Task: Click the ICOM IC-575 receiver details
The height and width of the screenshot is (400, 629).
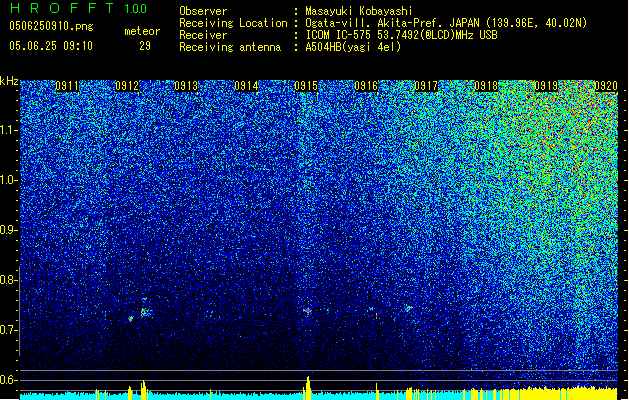Action: 401,35
